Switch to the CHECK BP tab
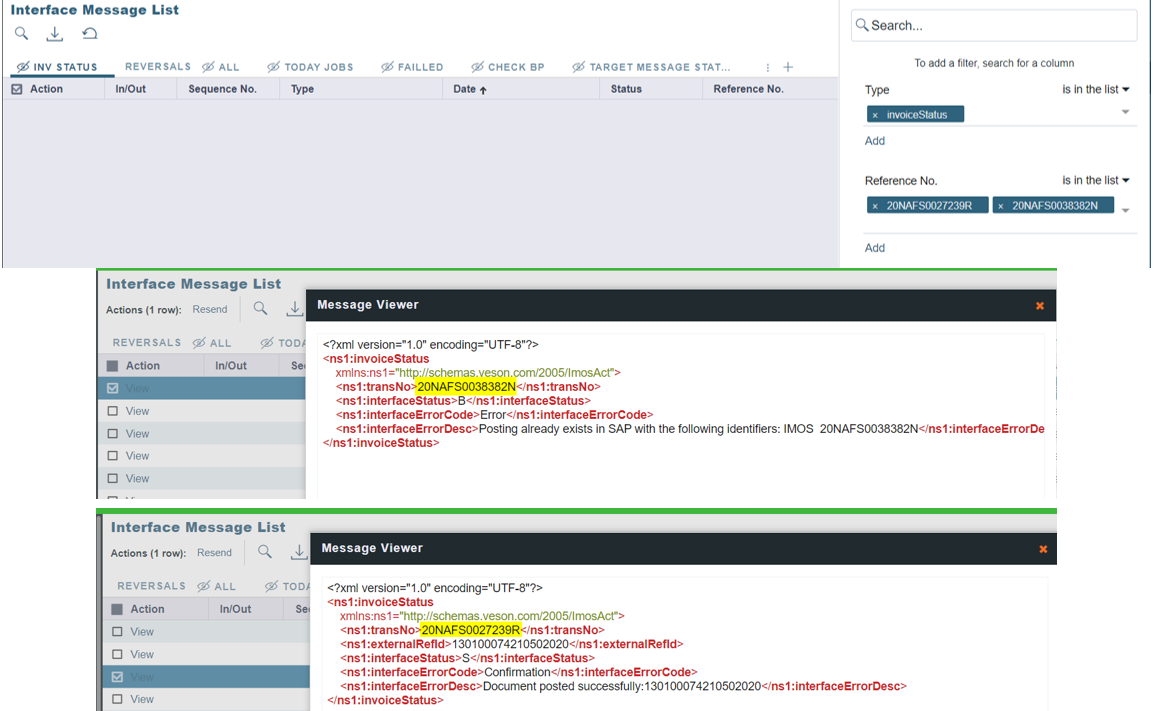The height and width of the screenshot is (711, 1157). click(508, 67)
